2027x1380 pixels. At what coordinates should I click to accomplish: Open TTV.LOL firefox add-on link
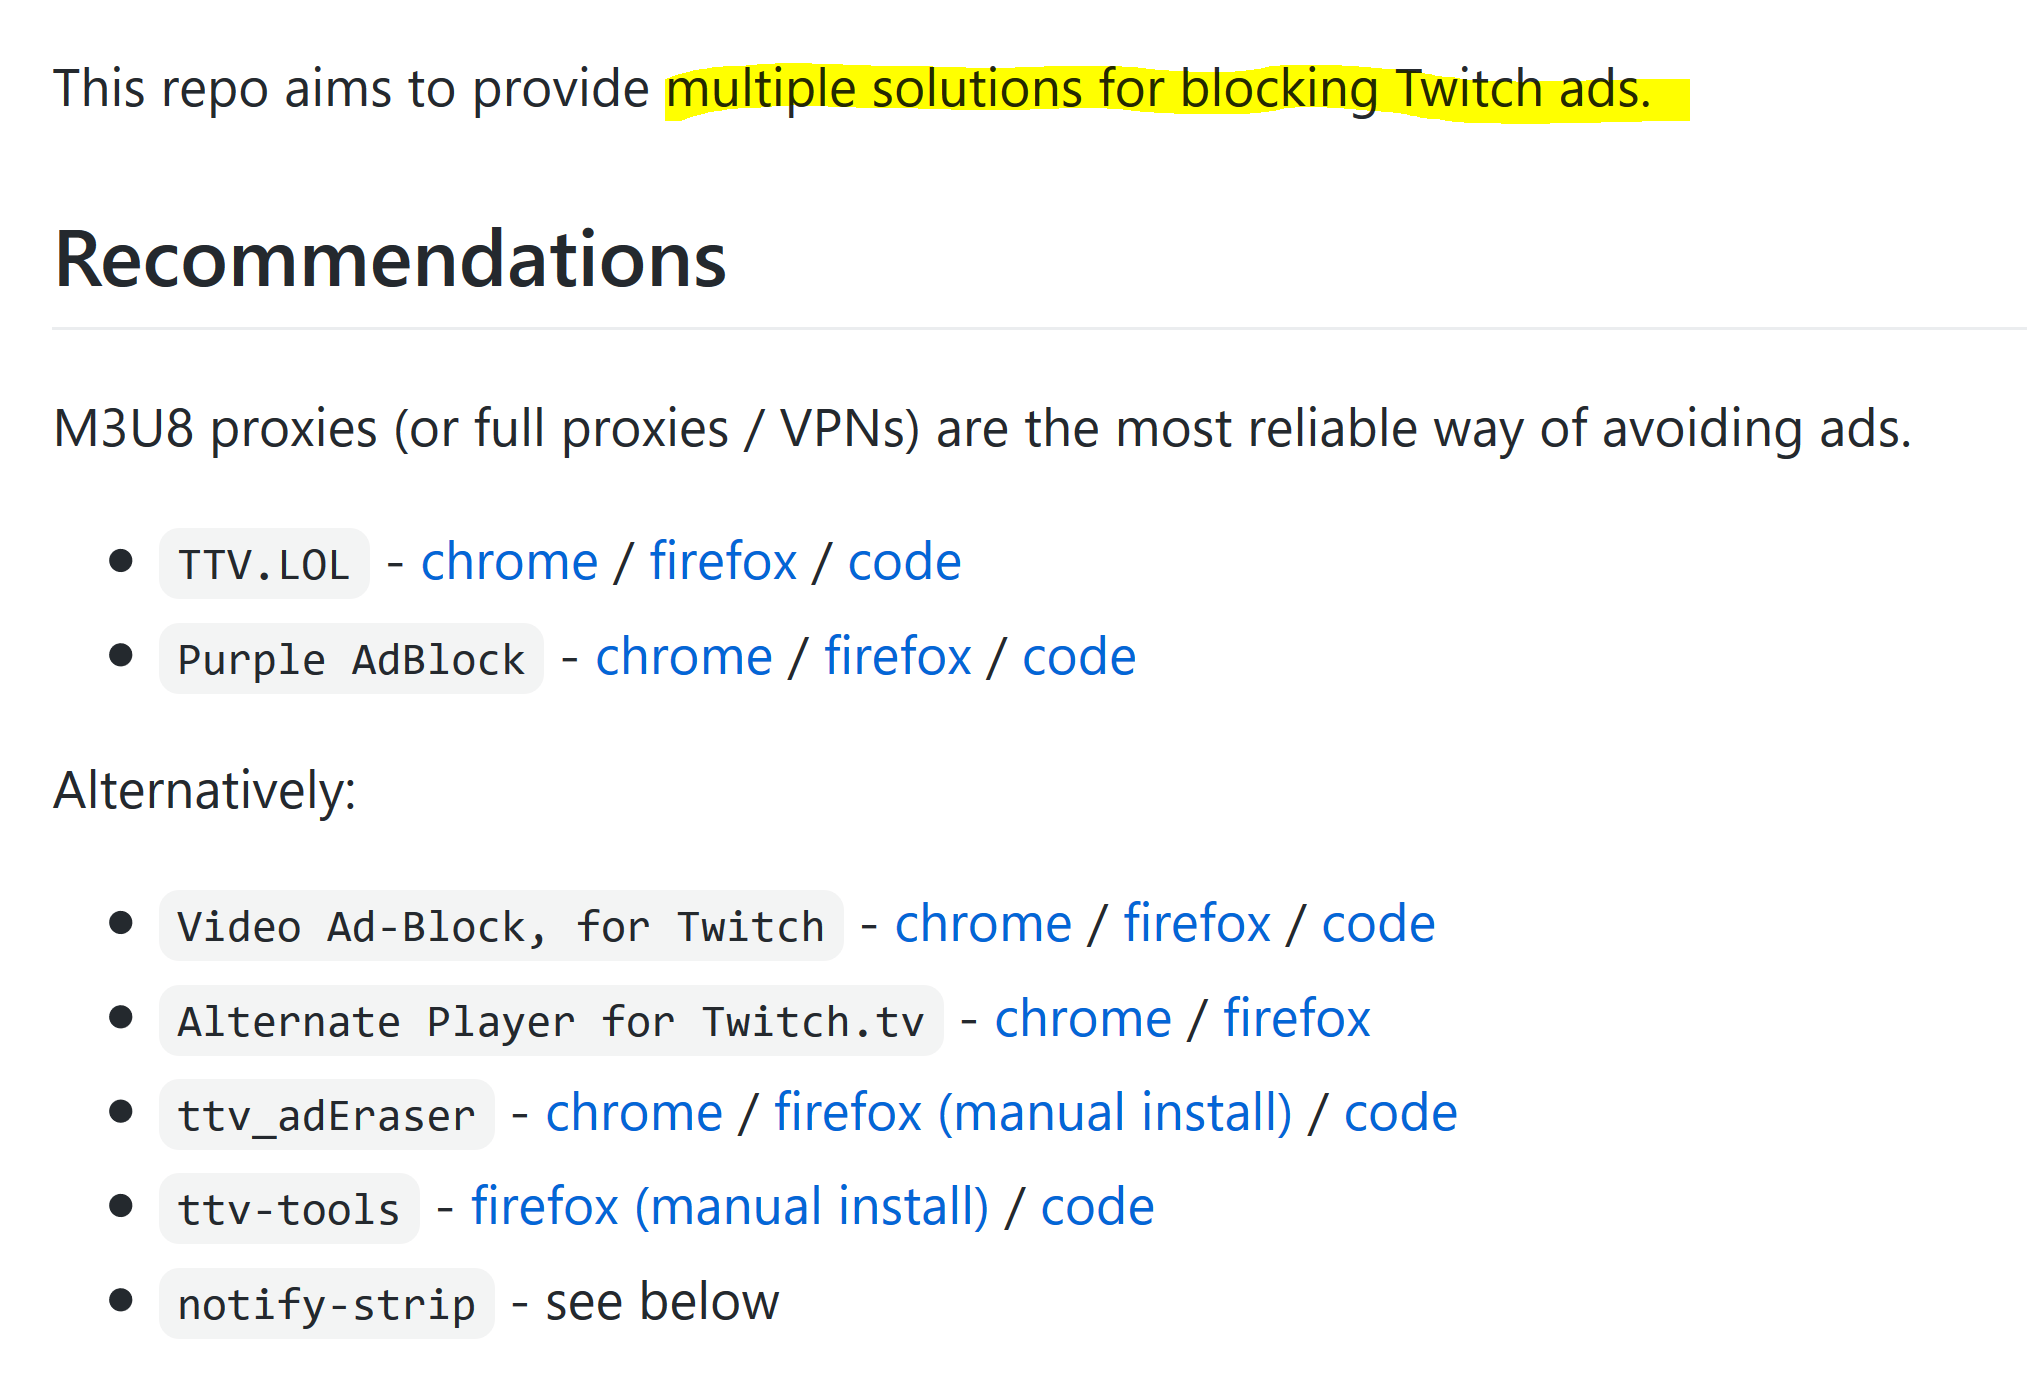722,562
